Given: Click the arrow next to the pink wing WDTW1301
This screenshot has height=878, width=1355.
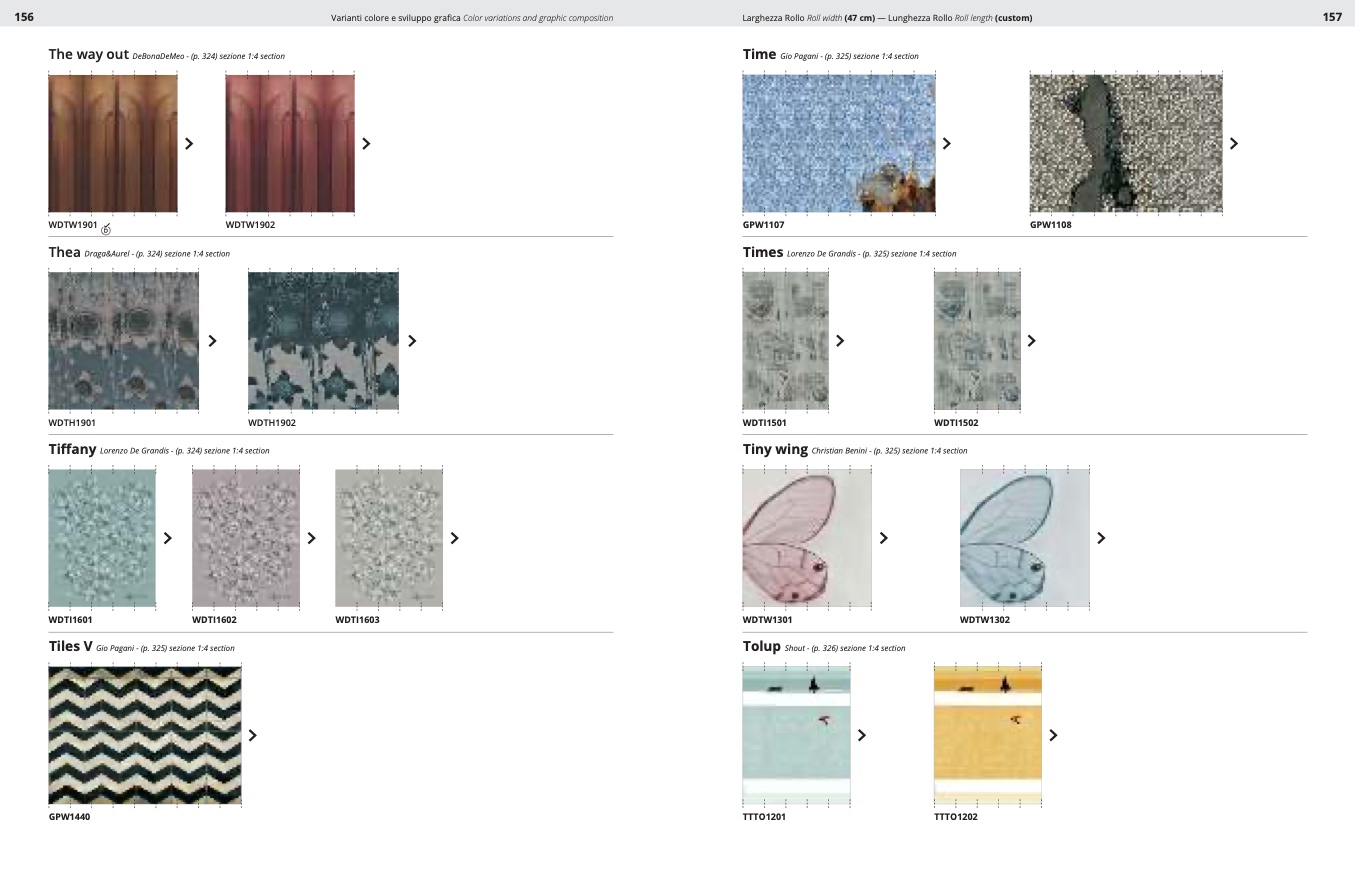Looking at the screenshot, I should (884, 538).
